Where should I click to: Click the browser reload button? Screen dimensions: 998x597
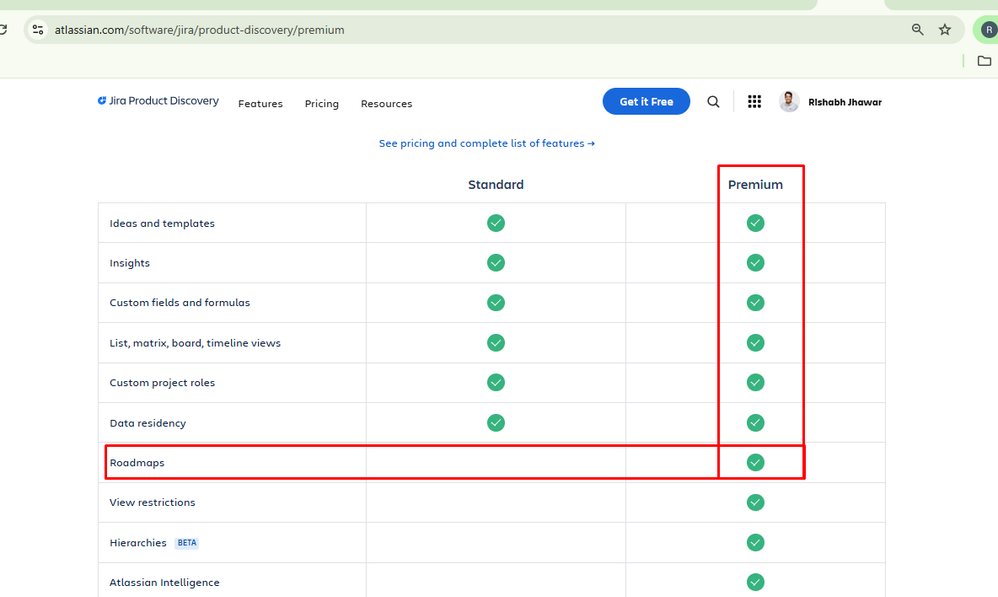[x=3, y=29]
